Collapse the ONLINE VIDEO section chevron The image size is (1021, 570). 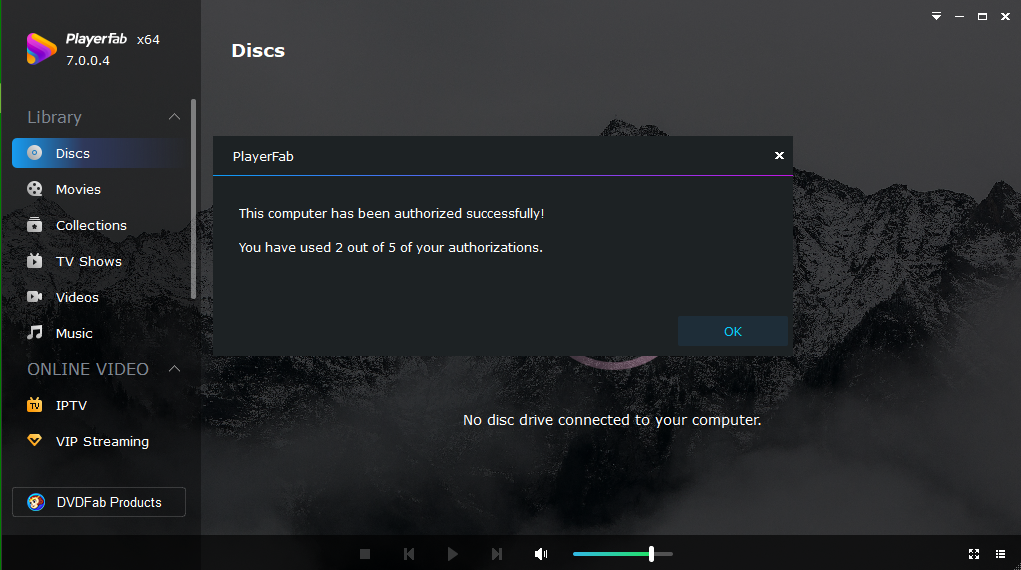[x=174, y=369]
